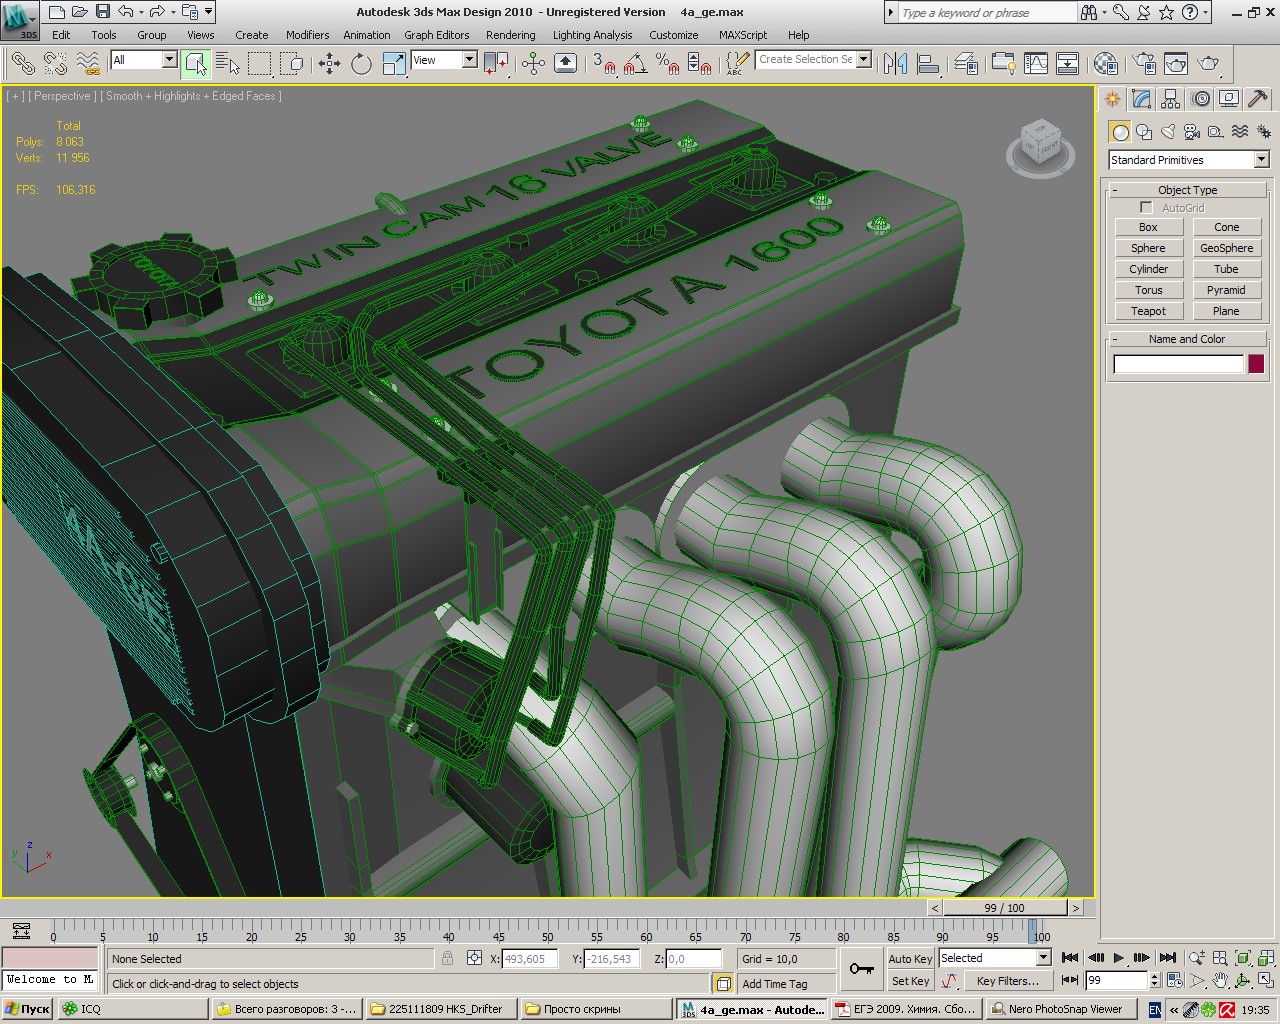Toggle the Selection Lock padlock
The image size is (1280, 1024).
point(447,958)
